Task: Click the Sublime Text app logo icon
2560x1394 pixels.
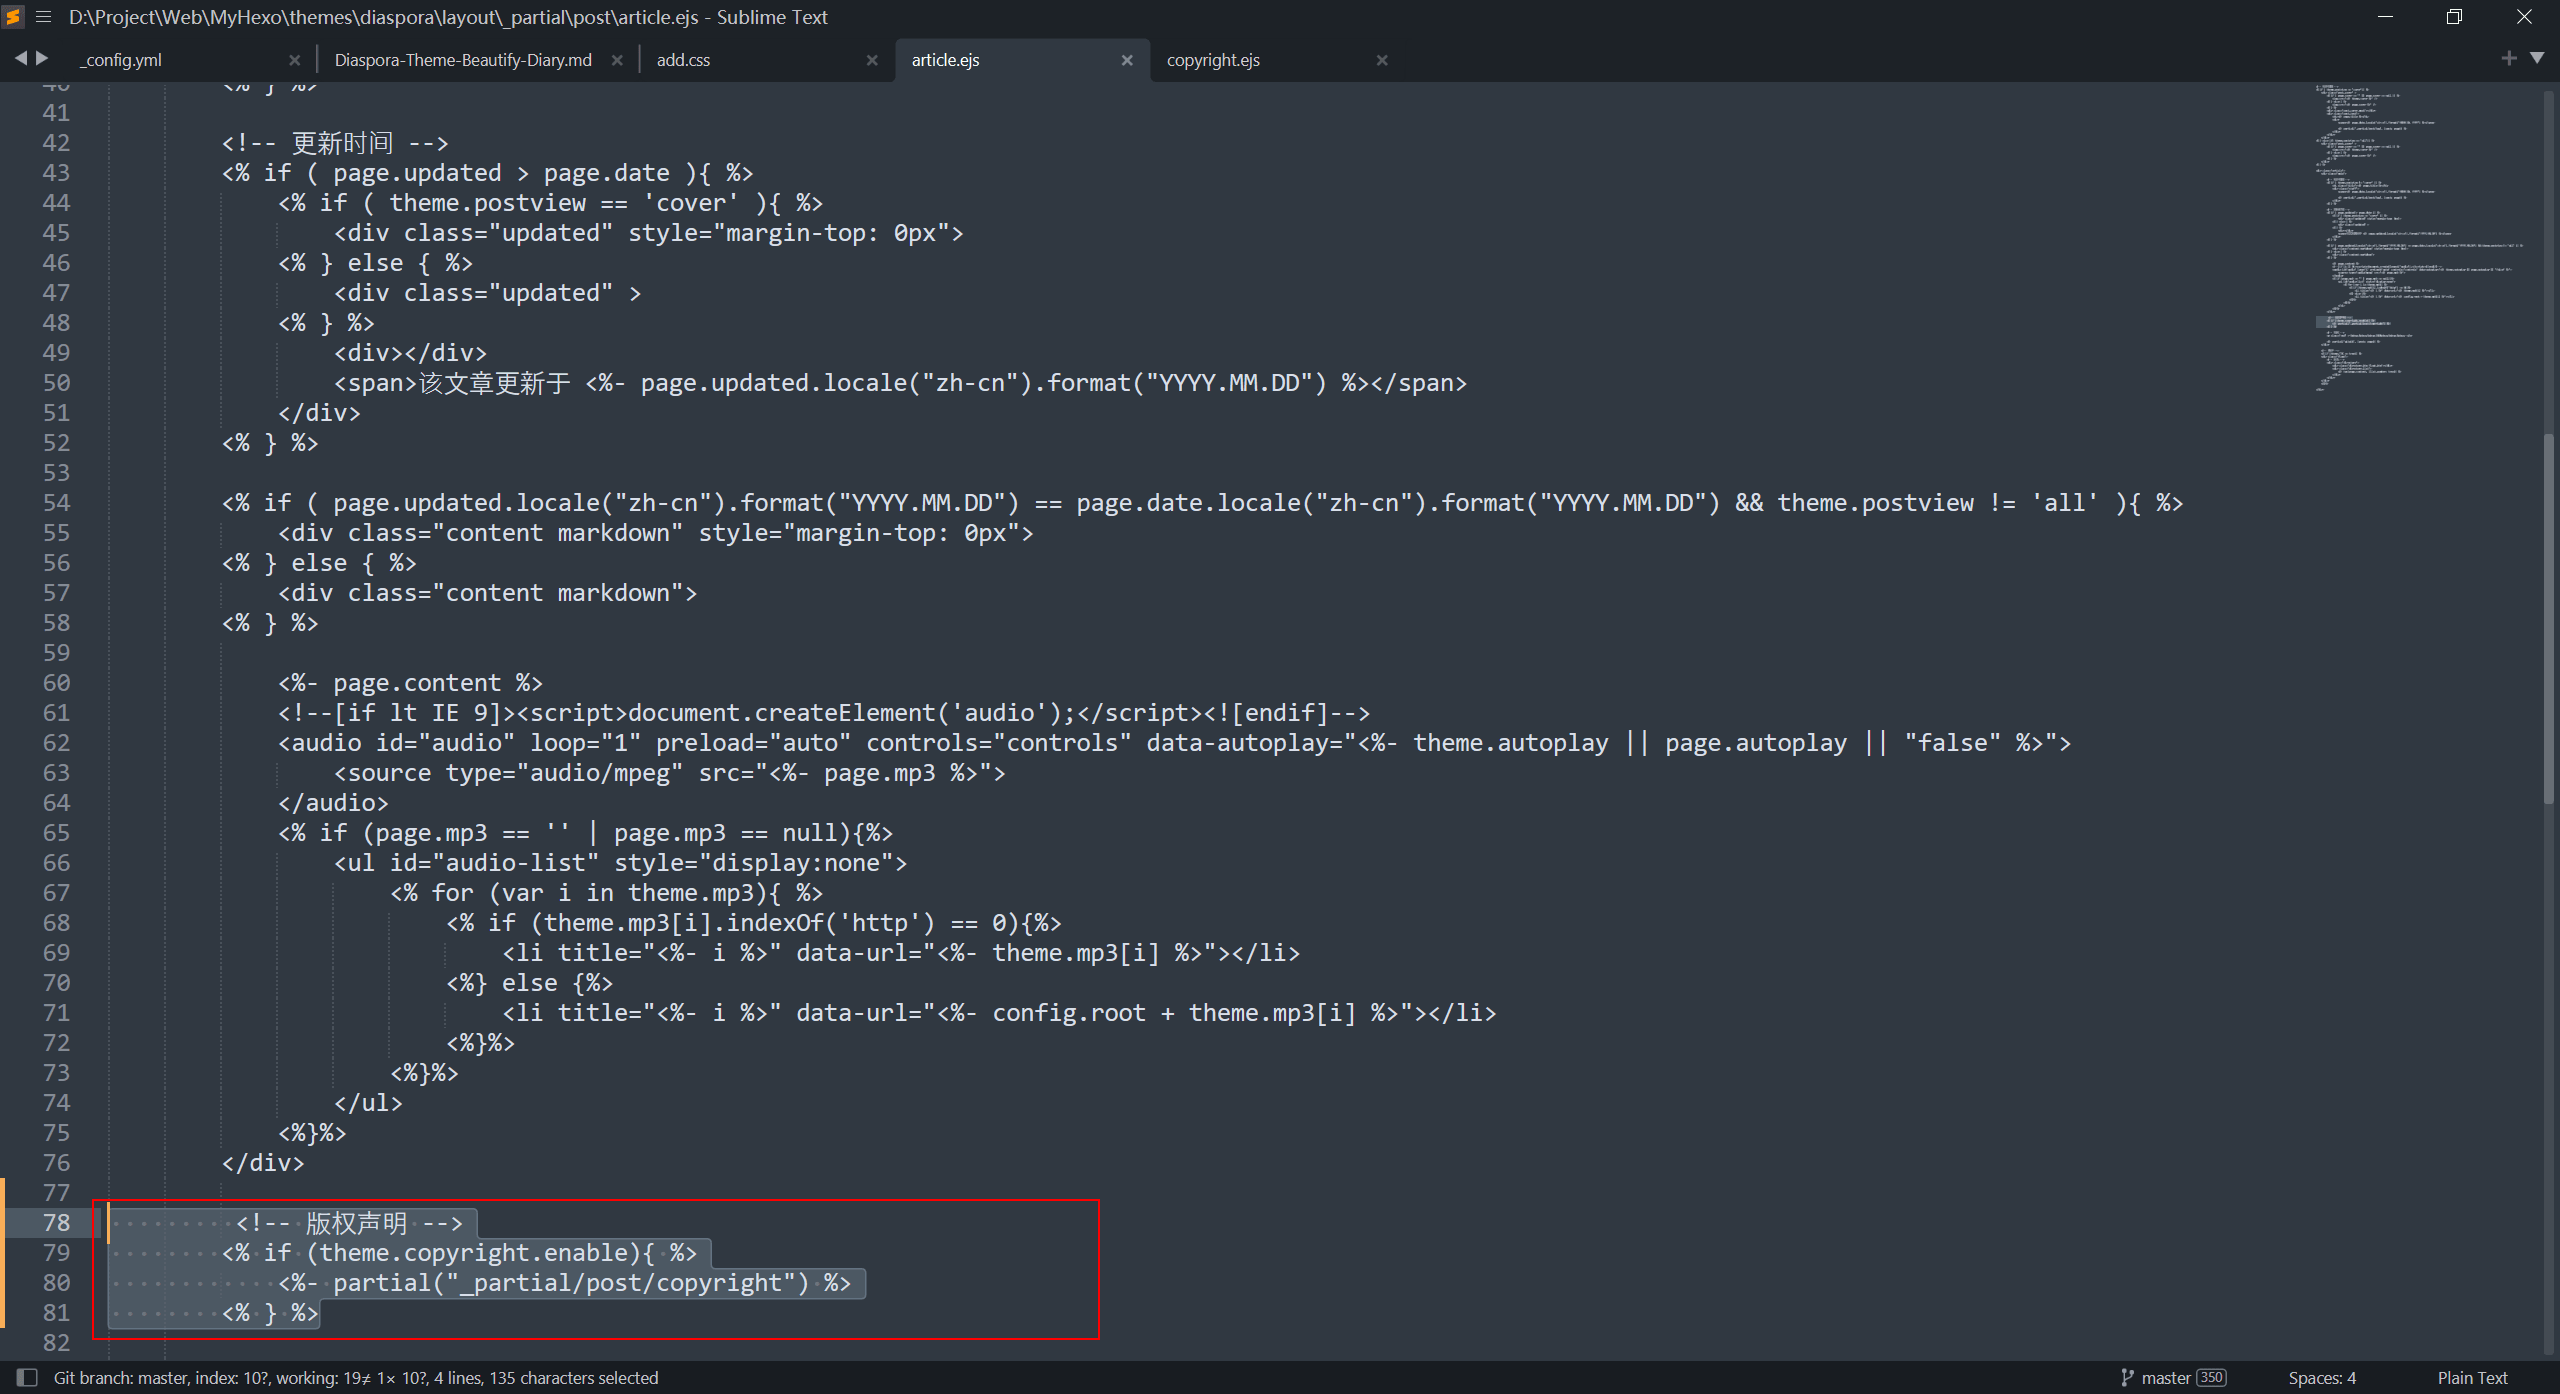Action: (14, 17)
